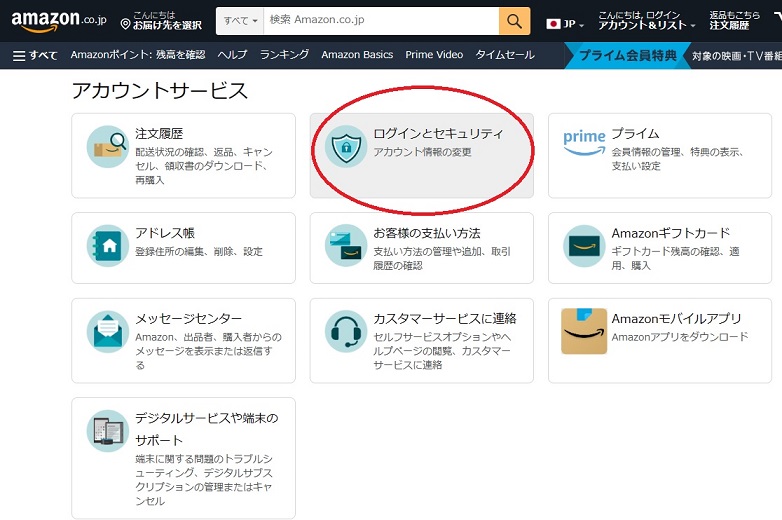Open タイムセール in the nav bar
The height and width of the screenshot is (520, 782).
[x=505, y=55]
